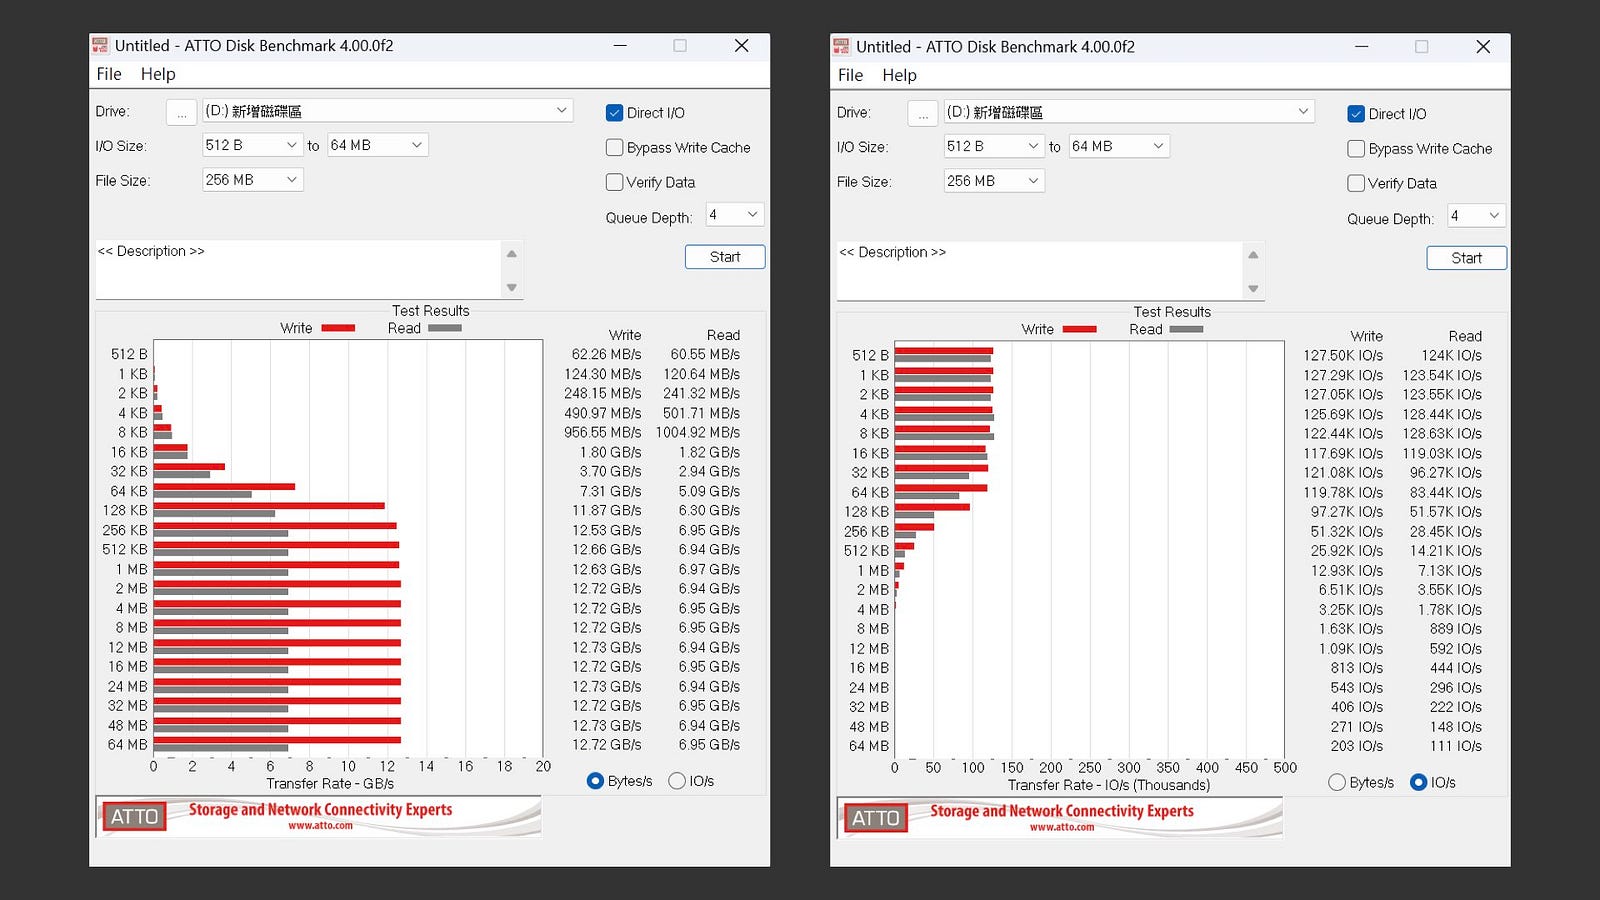Open Help menu in right window
This screenshot has height=900, width=1600.
pyautogui.click(x=899, y=75)
